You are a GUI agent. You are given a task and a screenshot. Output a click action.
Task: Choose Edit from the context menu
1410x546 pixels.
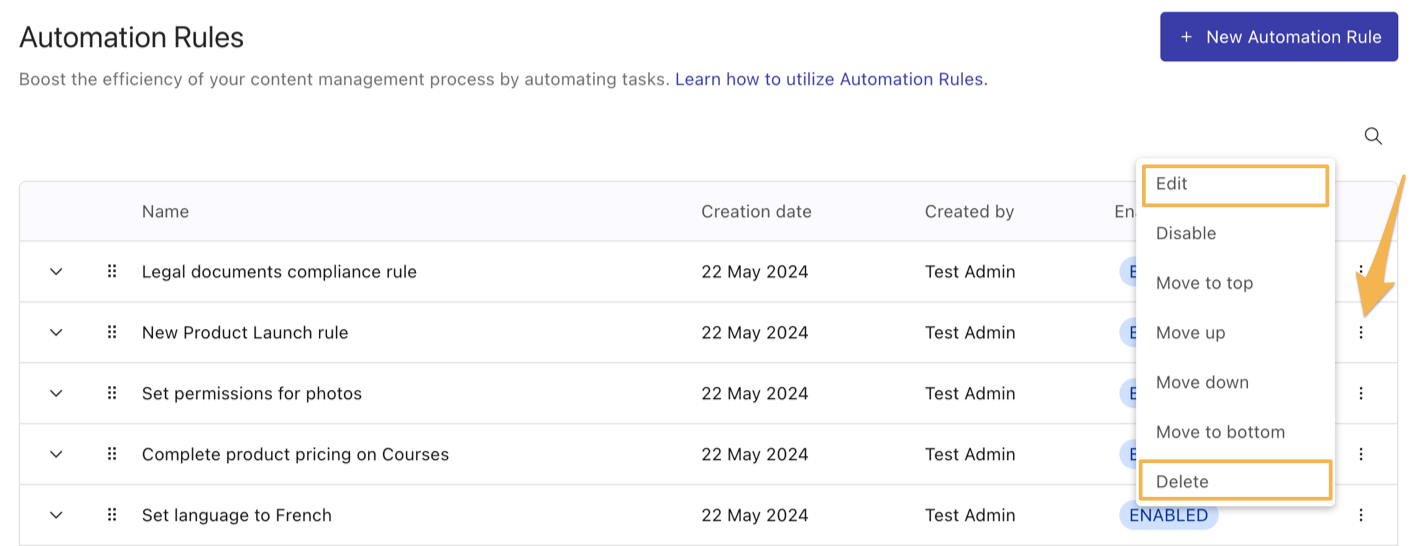pos(1235,184)
